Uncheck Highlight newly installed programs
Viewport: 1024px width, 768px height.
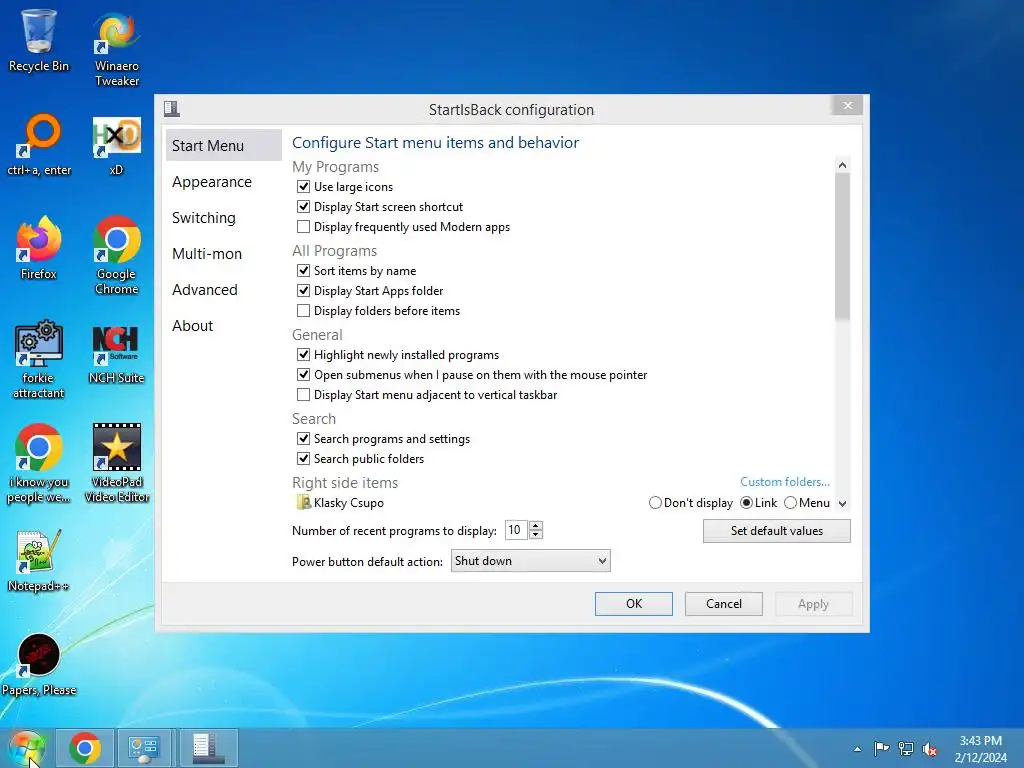(x=303, y=355)
